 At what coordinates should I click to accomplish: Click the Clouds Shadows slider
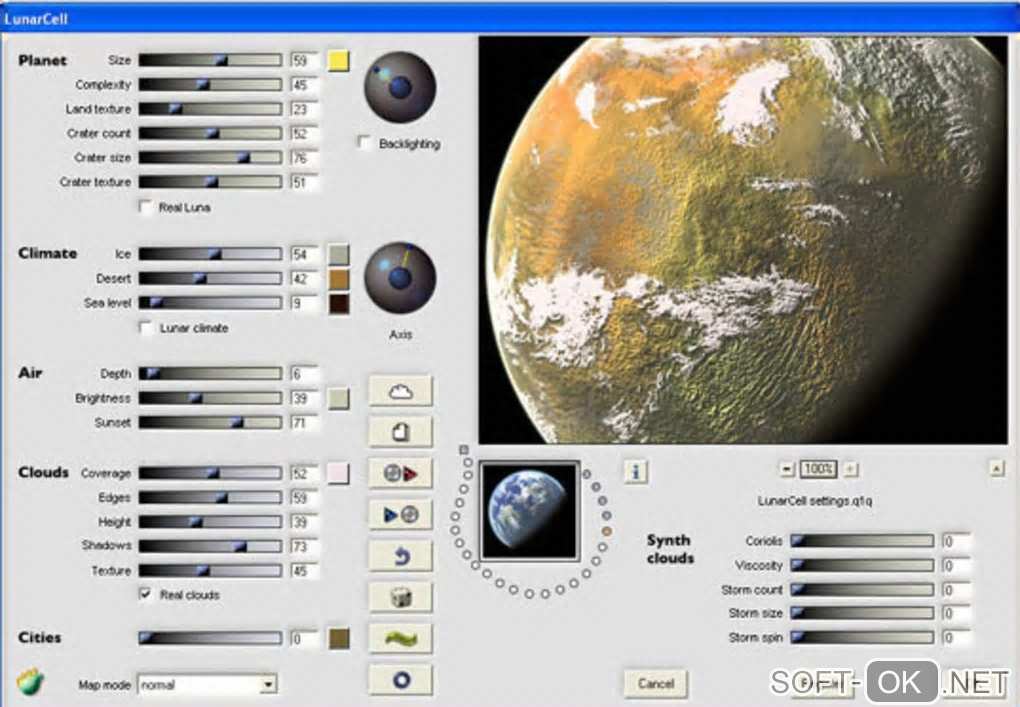[x=210, y=546]
